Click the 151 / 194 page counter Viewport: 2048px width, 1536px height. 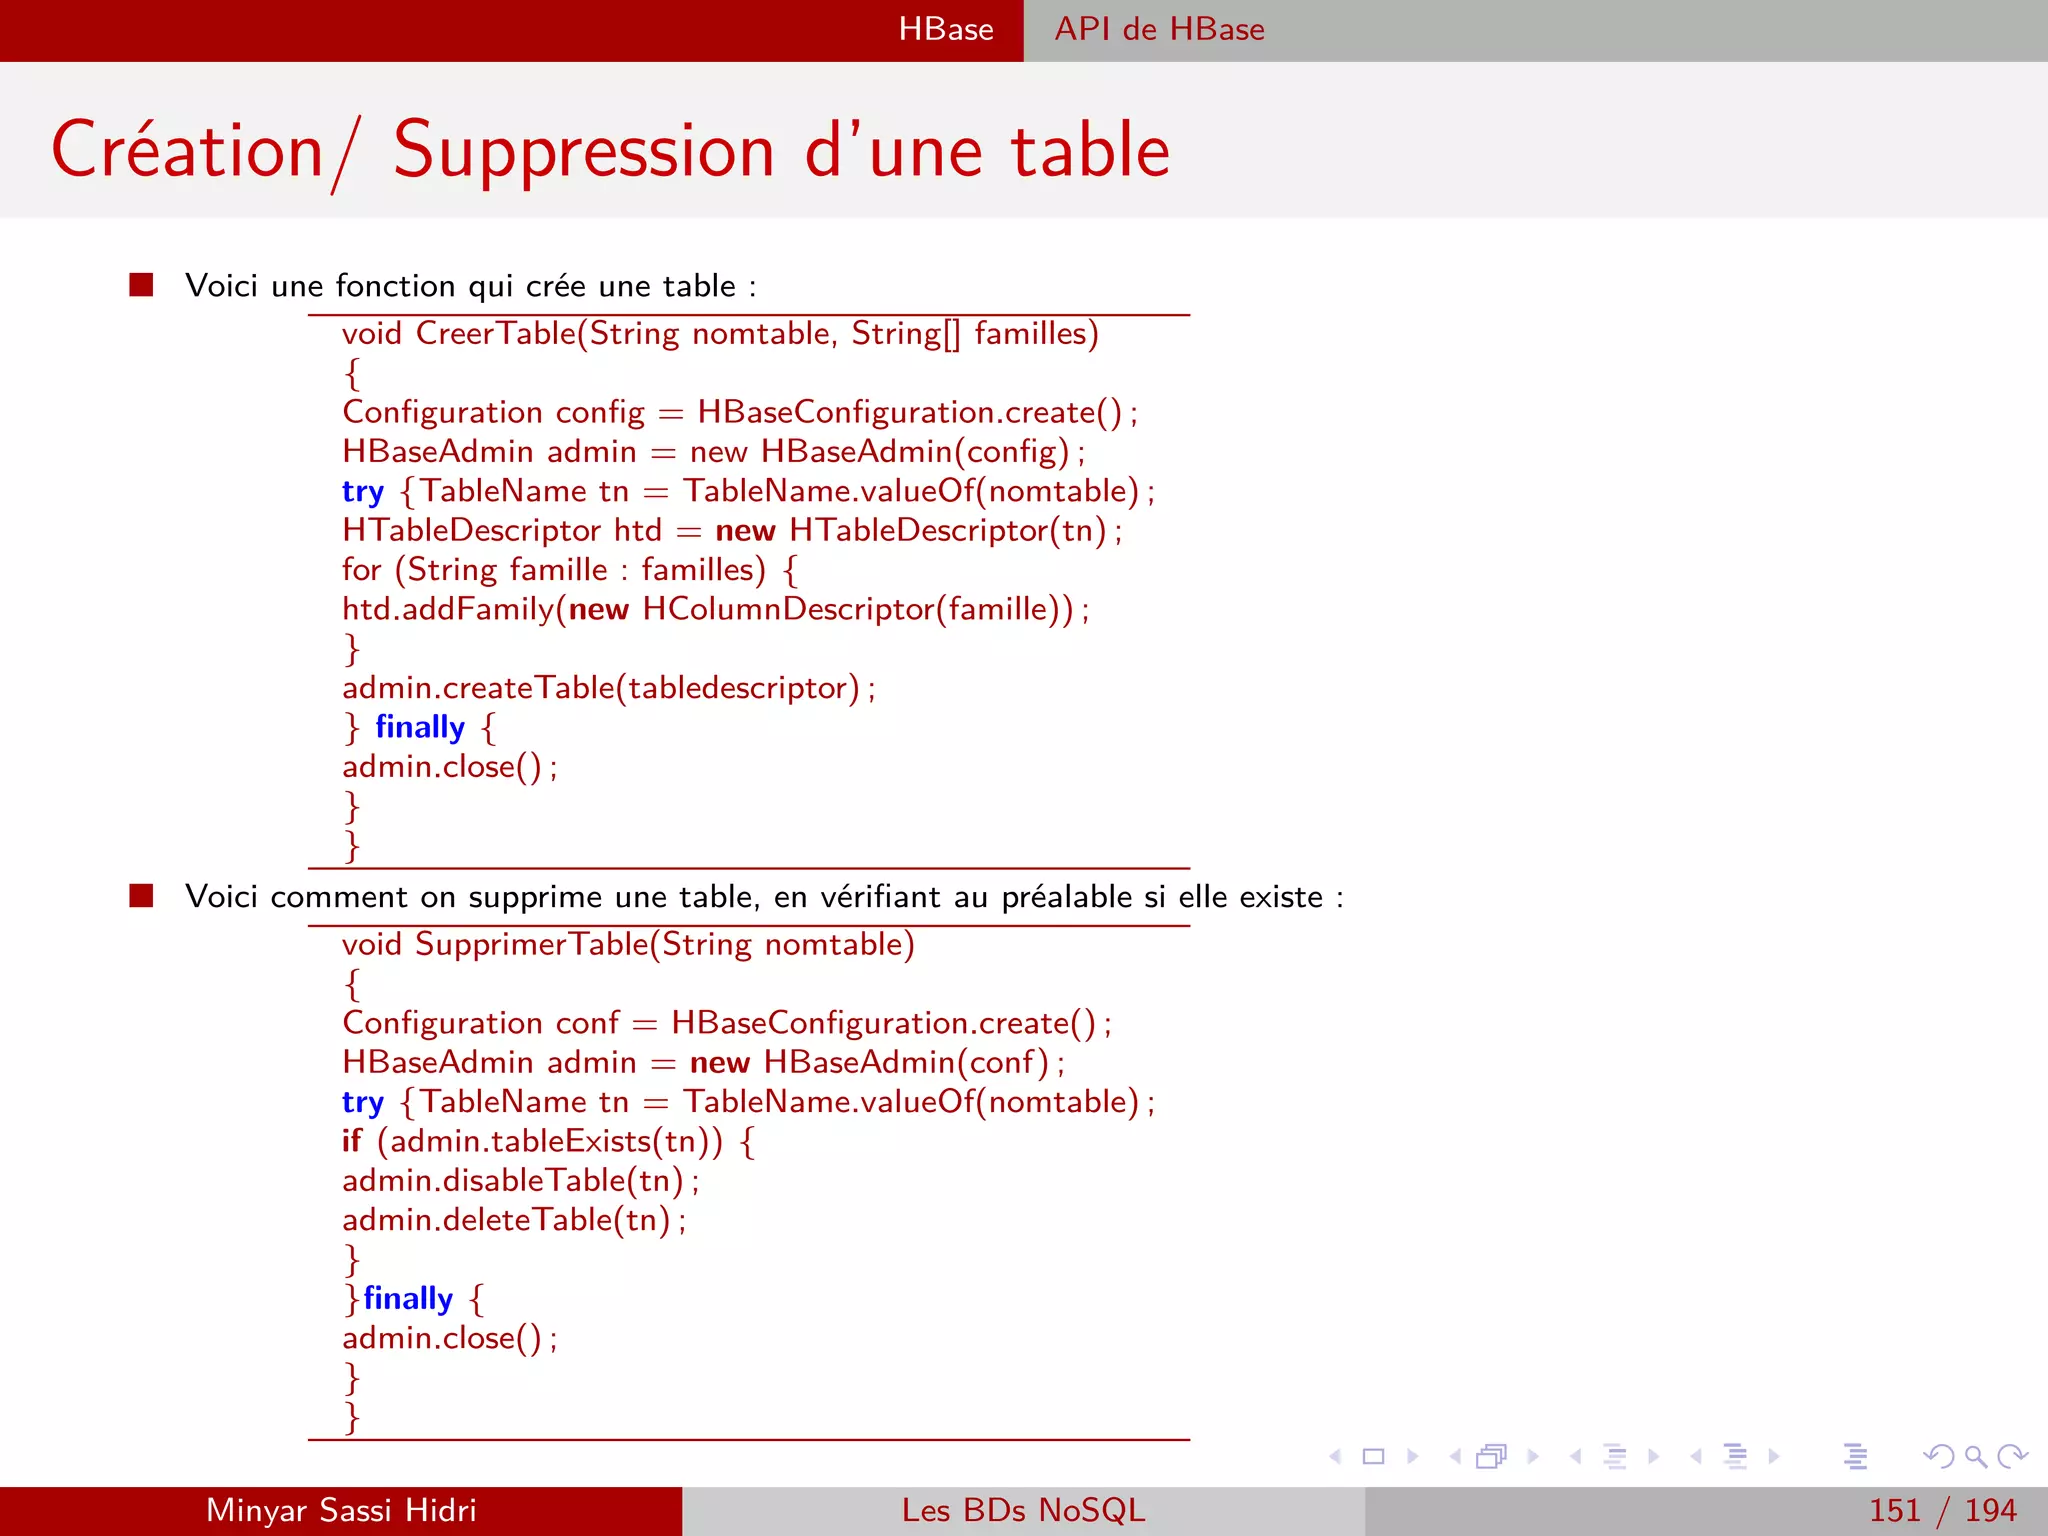1942,1510
